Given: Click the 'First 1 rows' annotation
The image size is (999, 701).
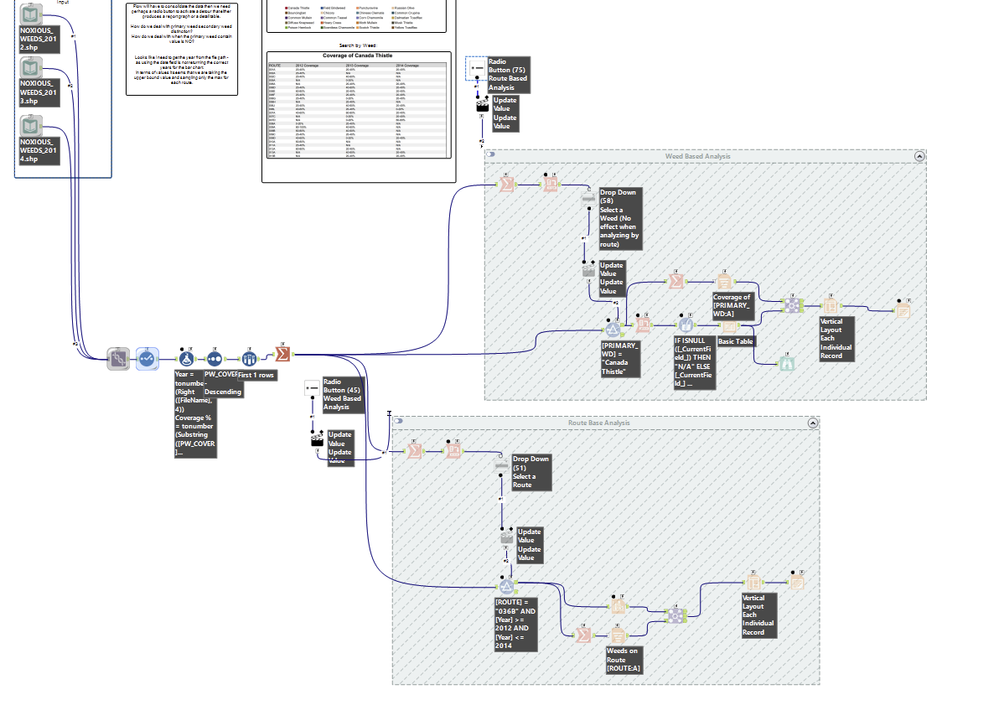Looking at the screenshot, I should (256, 375).
